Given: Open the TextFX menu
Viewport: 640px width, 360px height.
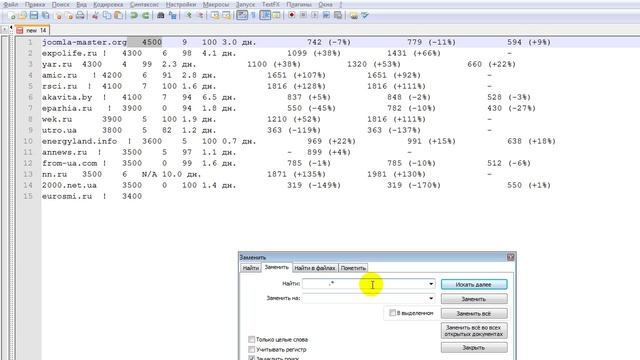Looking at the screenshot, I should pyautogui.click(x=271, y=4).
